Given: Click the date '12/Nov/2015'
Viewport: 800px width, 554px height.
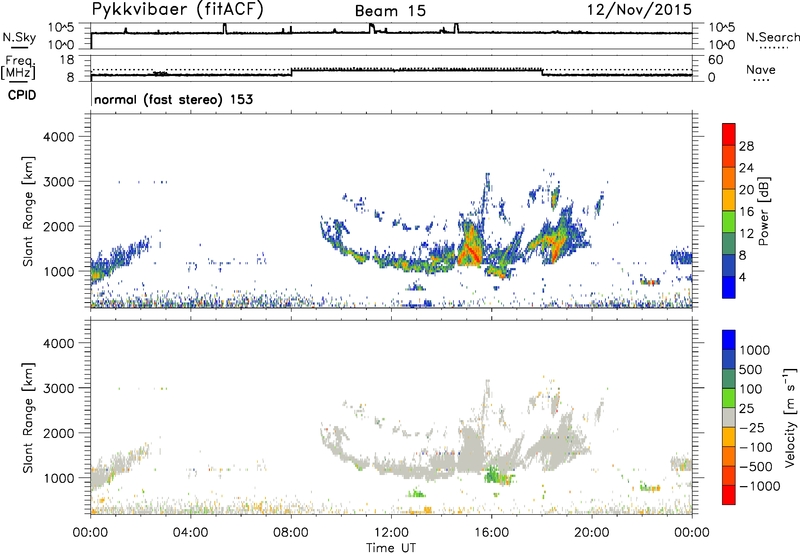Looking at the screenshot, I should [x=639, y=9].
